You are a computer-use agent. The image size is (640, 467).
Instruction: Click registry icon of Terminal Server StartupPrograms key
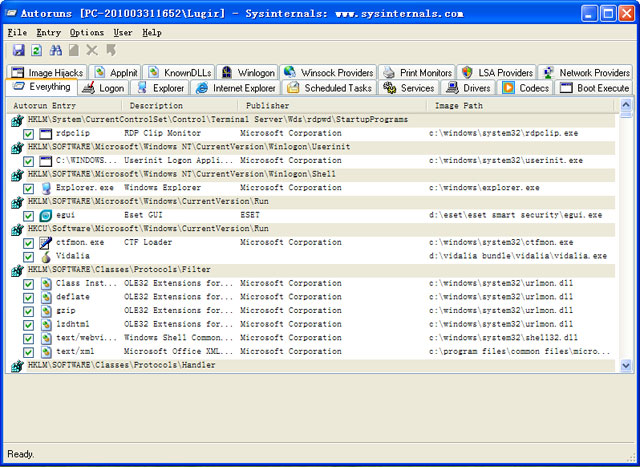[x=17, y=120]
